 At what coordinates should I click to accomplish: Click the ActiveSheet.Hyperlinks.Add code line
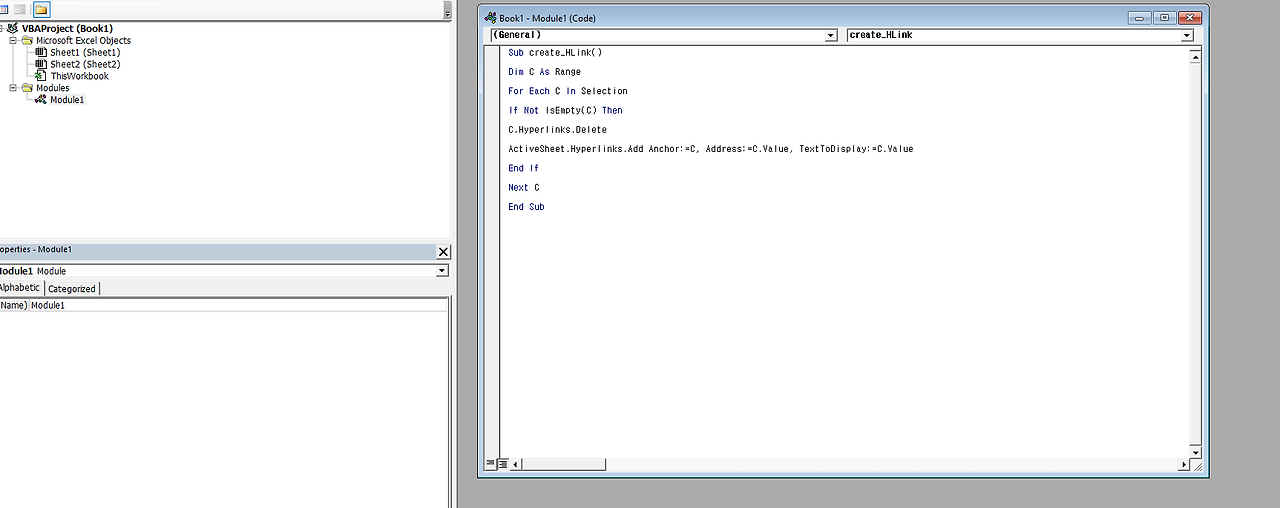(x=711, y=149)
